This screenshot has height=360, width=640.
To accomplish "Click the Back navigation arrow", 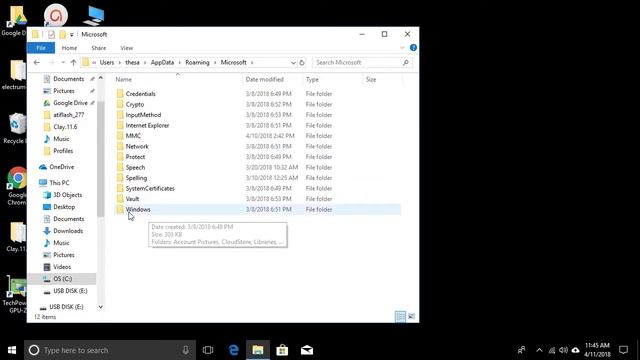I will (37, 62).
